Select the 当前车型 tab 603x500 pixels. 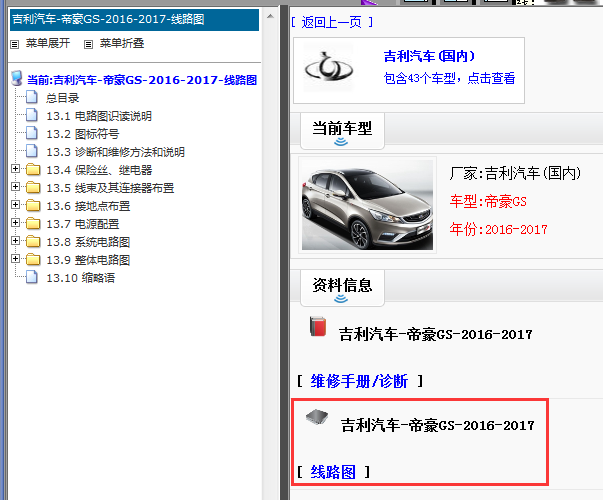point(342,131)
